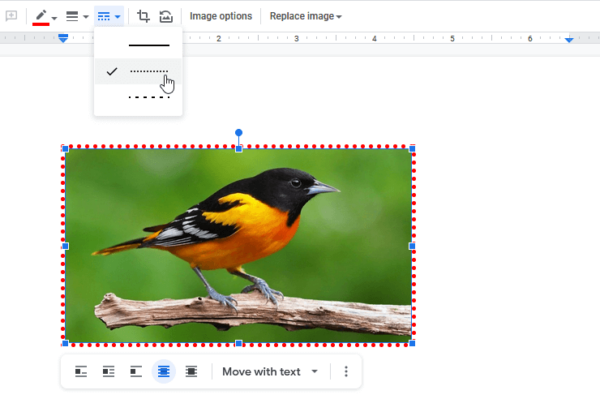Set image wrapping to In line

pos(82,372)
